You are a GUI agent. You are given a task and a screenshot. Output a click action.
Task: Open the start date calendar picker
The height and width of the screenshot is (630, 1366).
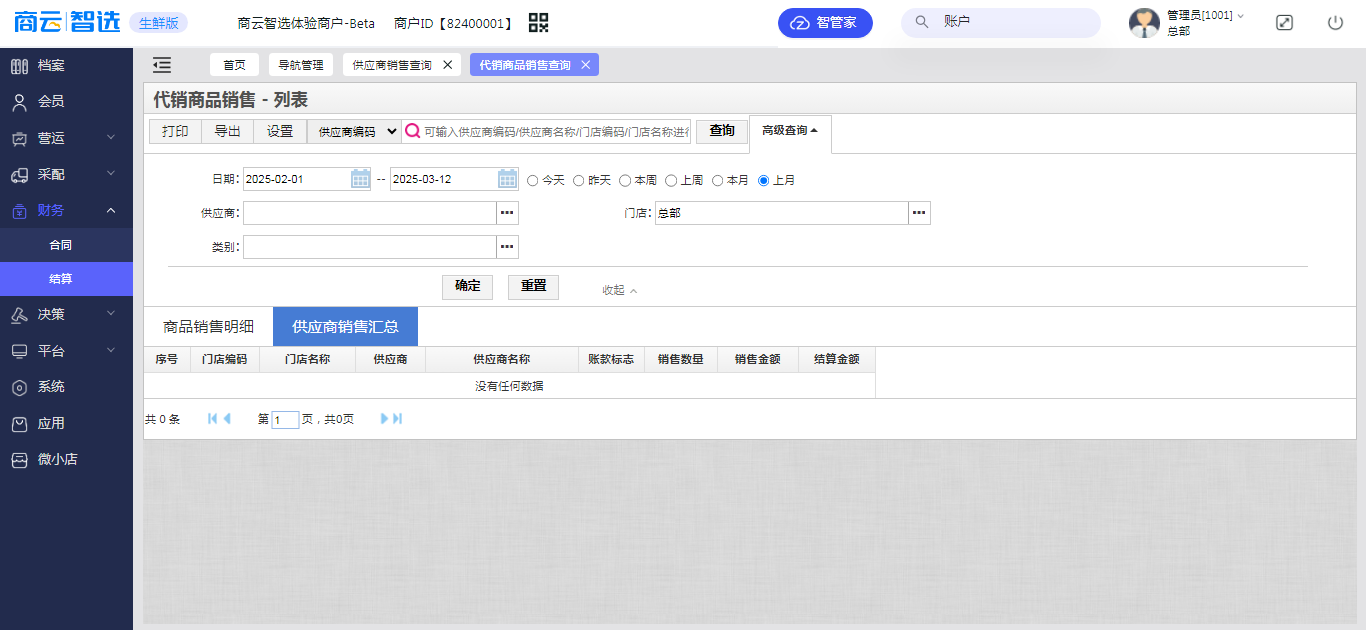(360, 179)
